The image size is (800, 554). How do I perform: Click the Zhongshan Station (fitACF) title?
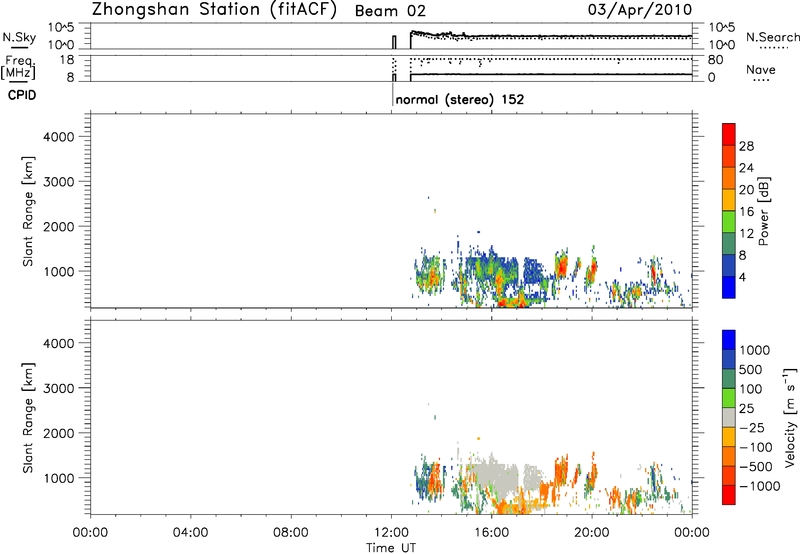point(214,9)
